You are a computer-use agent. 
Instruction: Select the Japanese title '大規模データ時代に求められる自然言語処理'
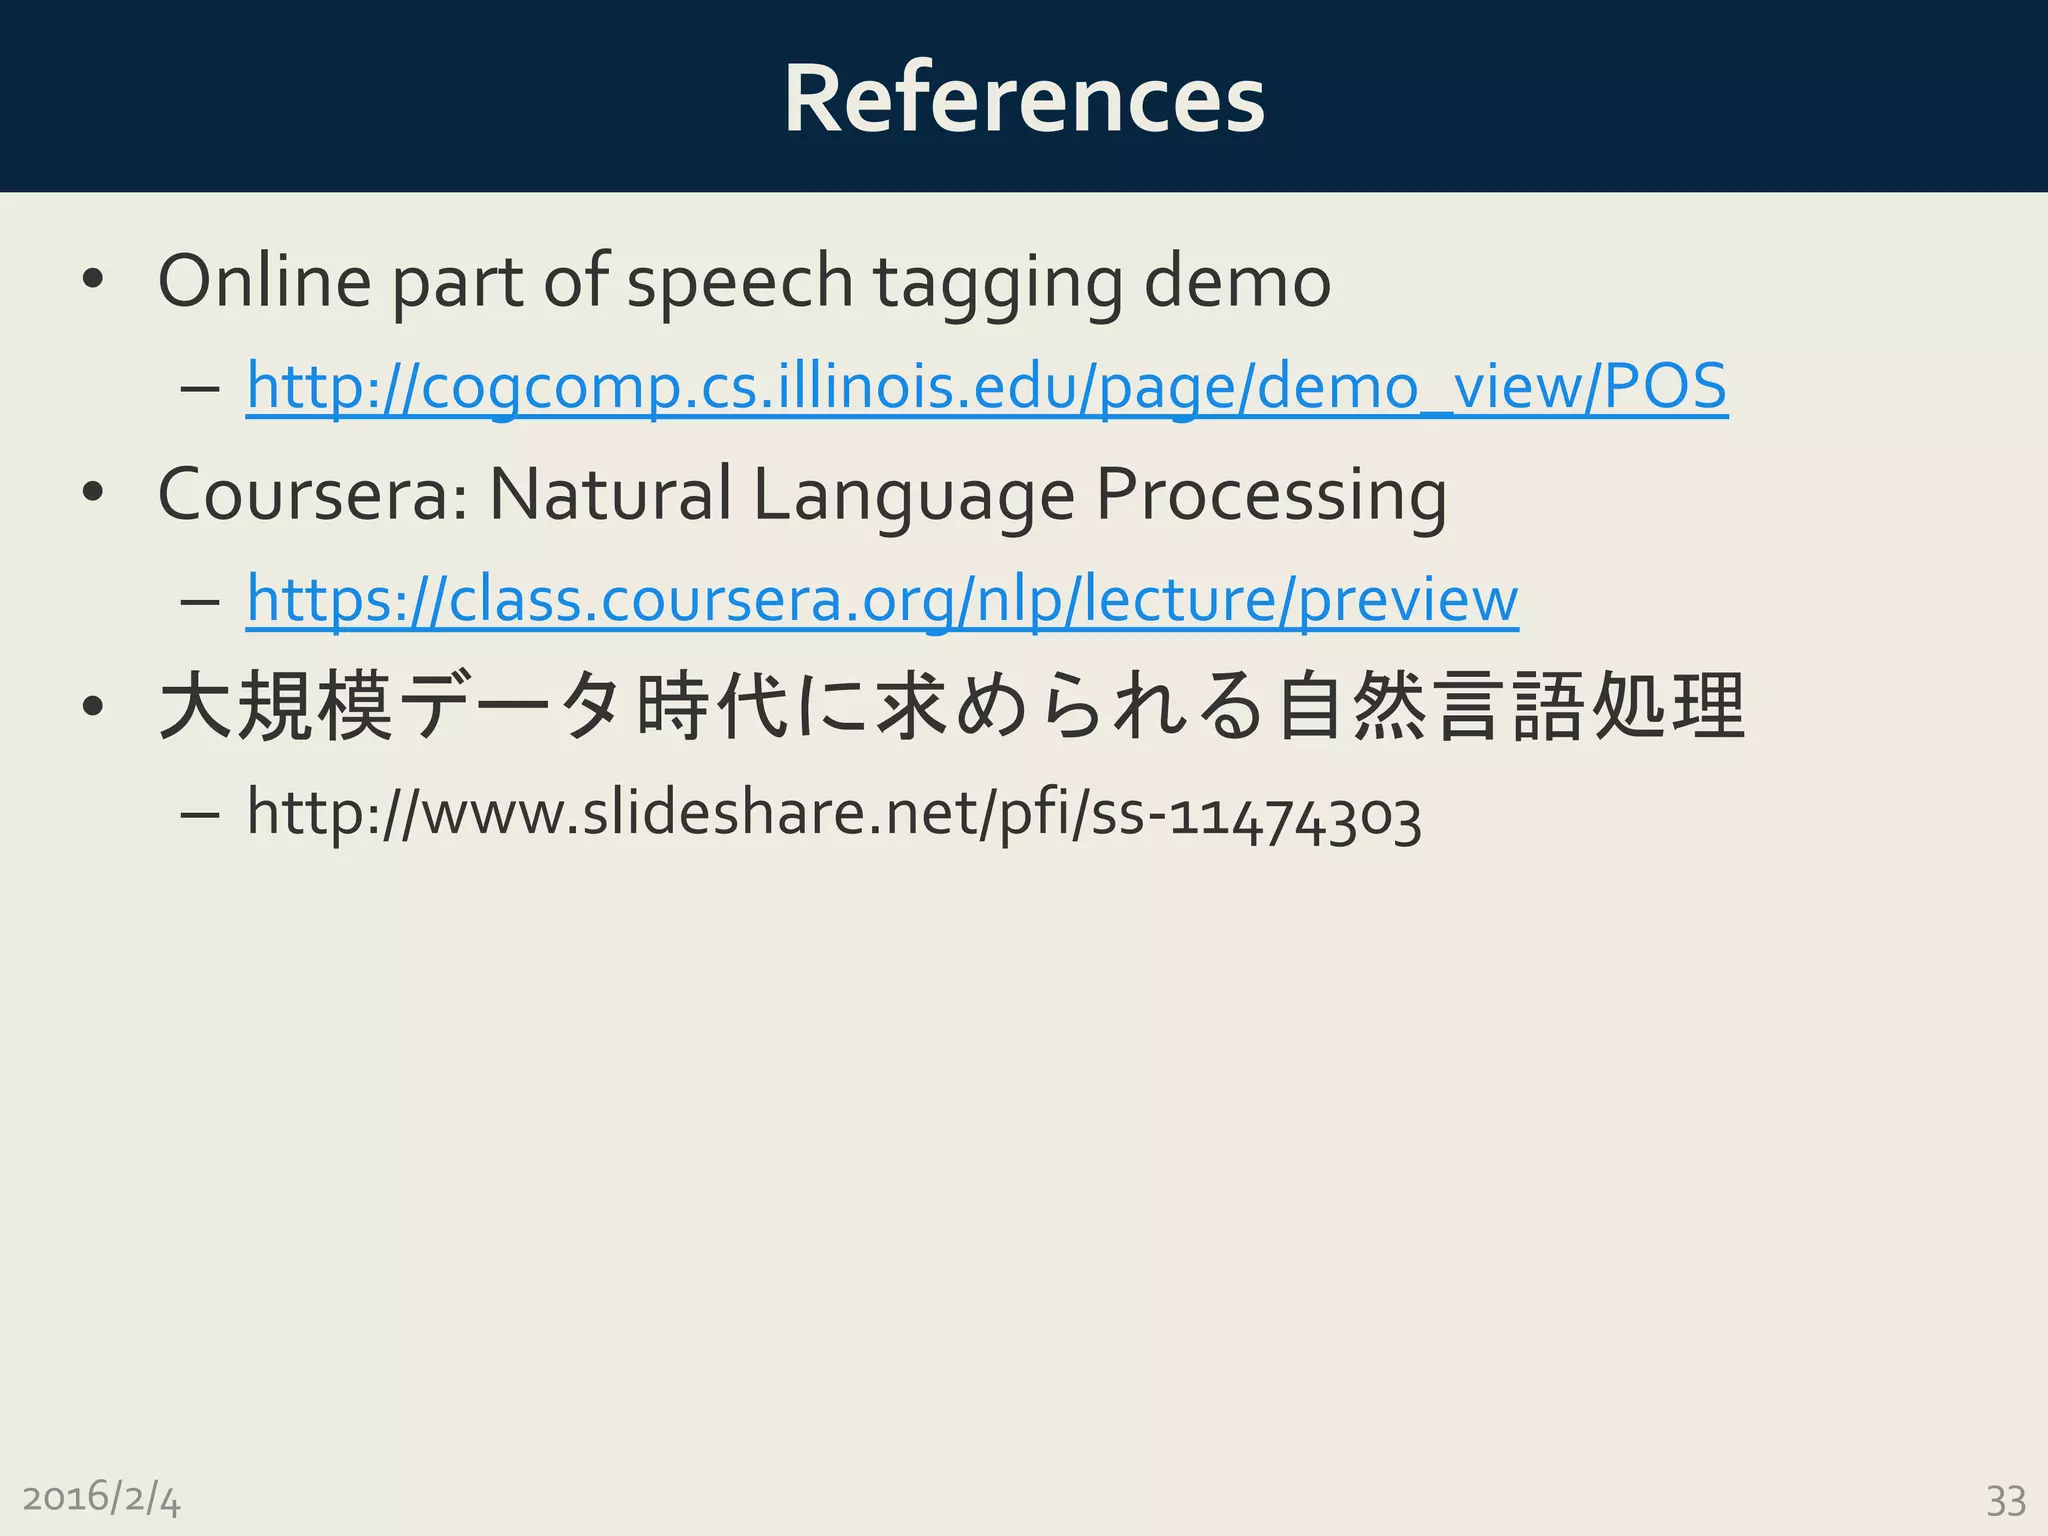coord(952,706)
